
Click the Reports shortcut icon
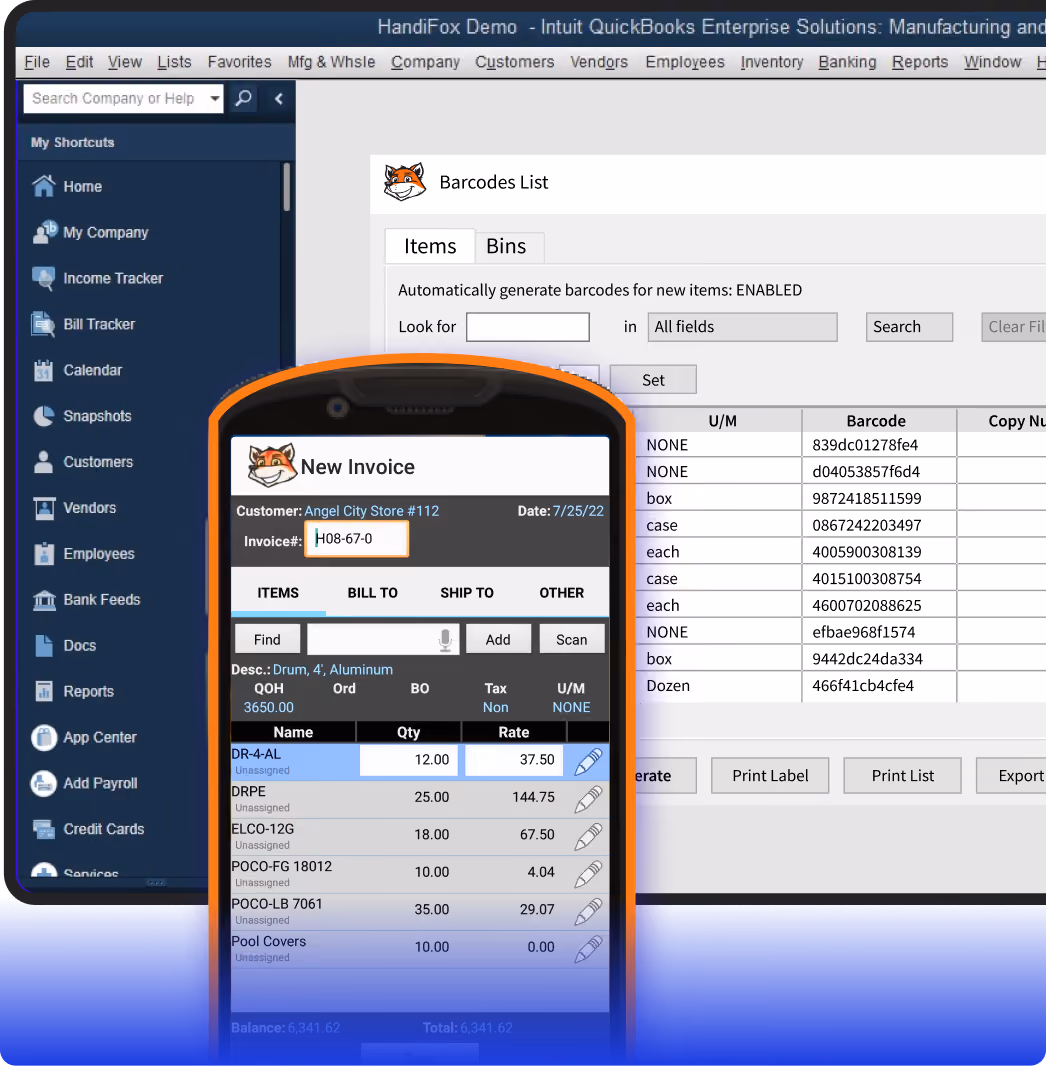point(43,691)
